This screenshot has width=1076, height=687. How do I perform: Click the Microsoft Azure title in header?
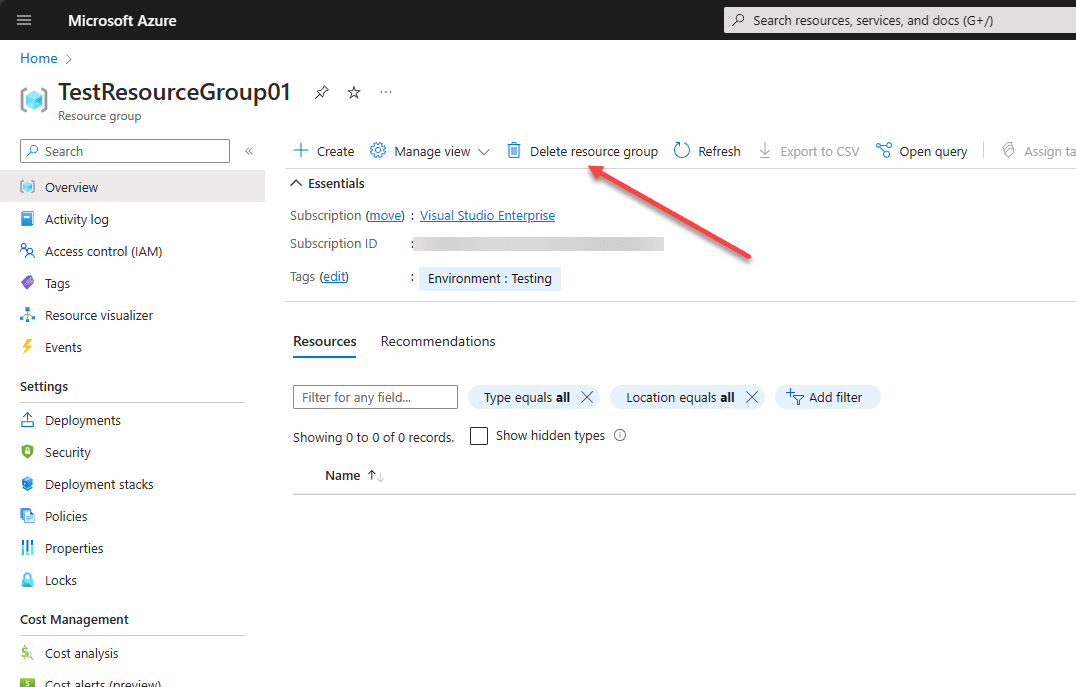[x=122, y=21]
